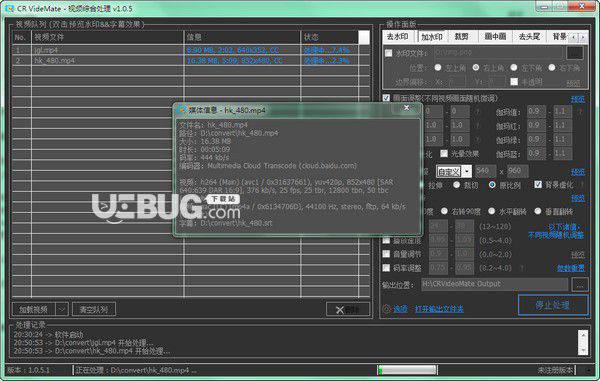Click the 加载视频 button
600x381 pixels.
point(34,309)
